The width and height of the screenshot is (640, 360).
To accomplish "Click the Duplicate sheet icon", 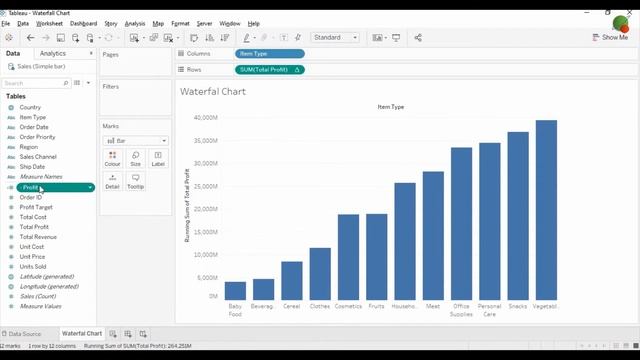I will pos(153,38).
